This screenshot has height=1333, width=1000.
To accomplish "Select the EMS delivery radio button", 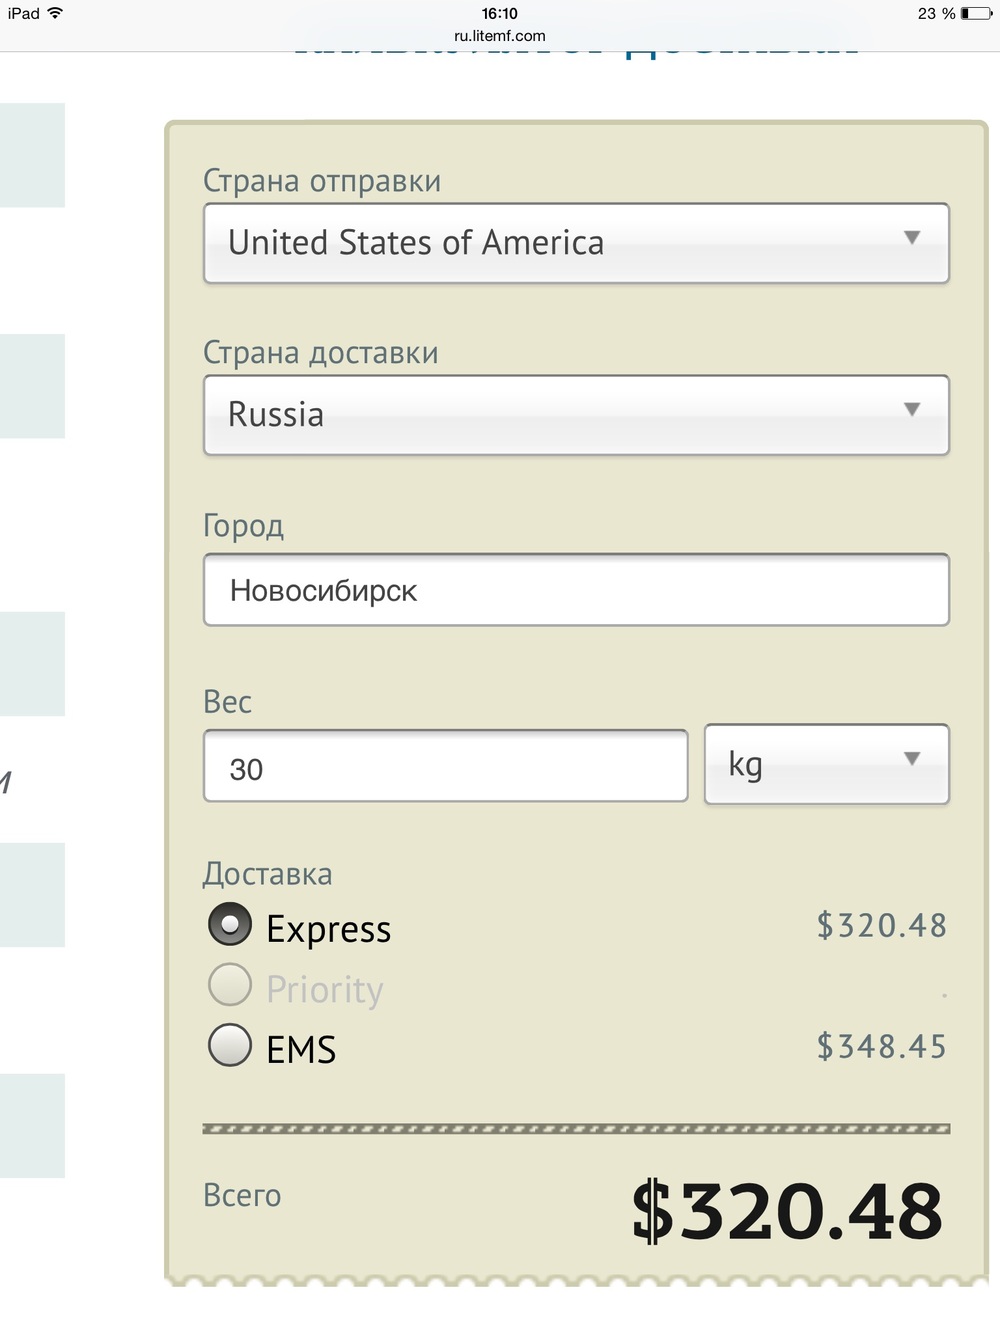I will point(230,1045).
